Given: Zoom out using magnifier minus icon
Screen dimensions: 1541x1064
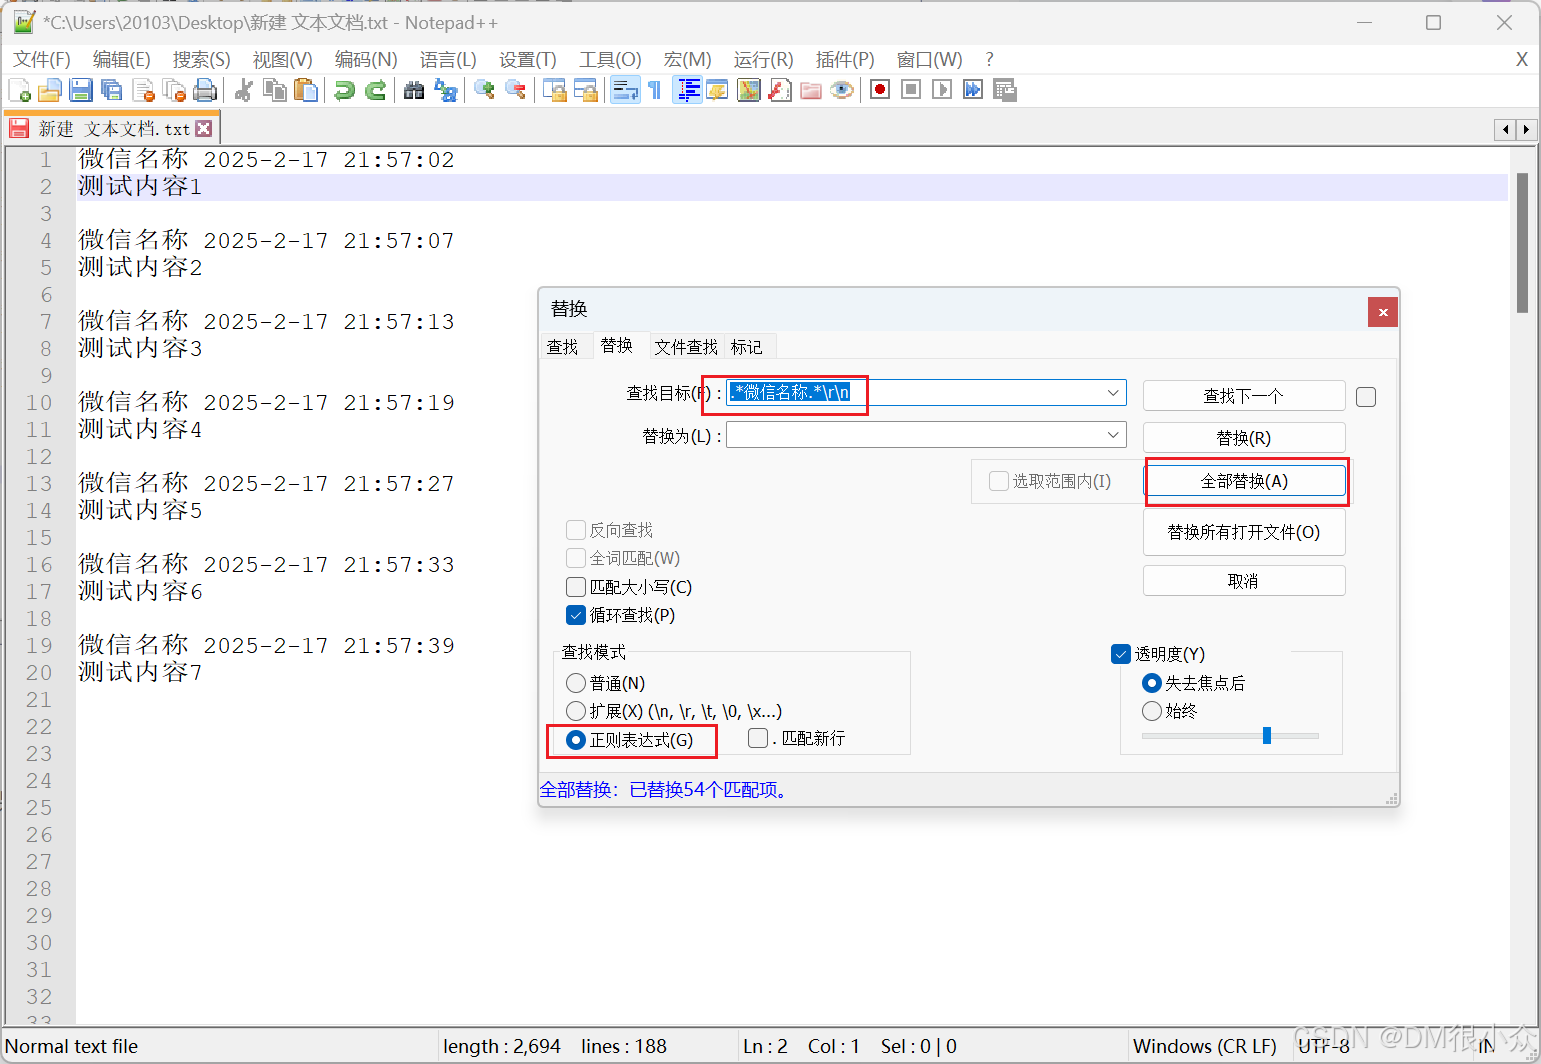Looking at the screenshot, I should click(x=515, y=90).
